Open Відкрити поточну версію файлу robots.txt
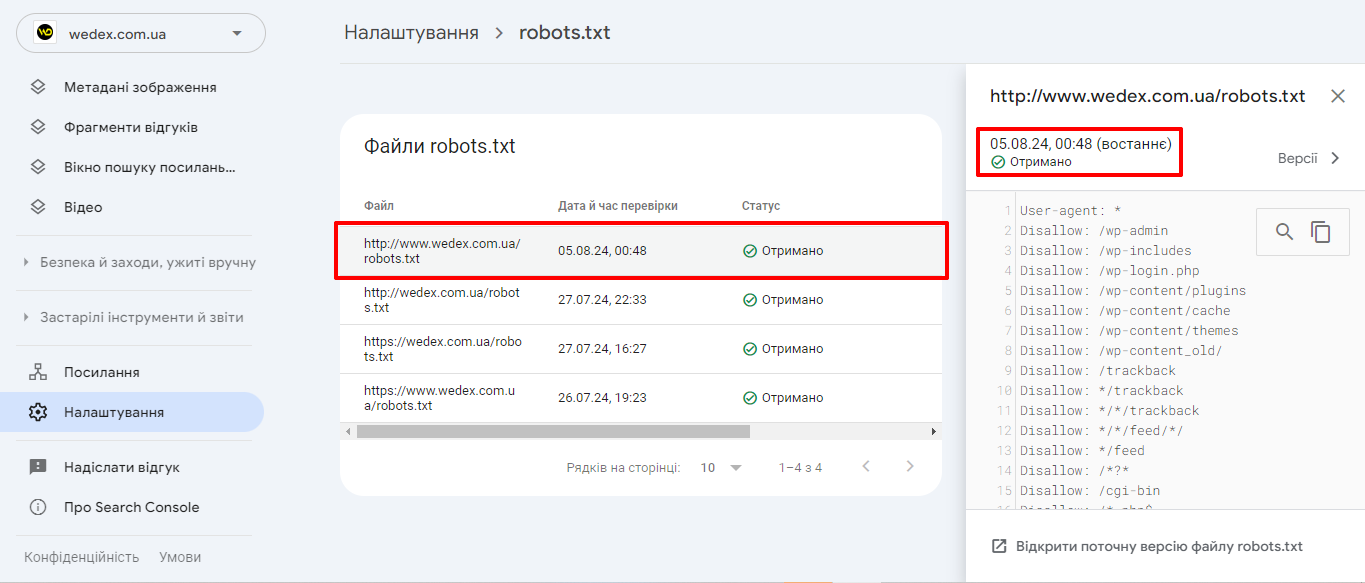The width and height of the screenshot is (1365, 583). pyautogui.click(x=1159, y=546)
